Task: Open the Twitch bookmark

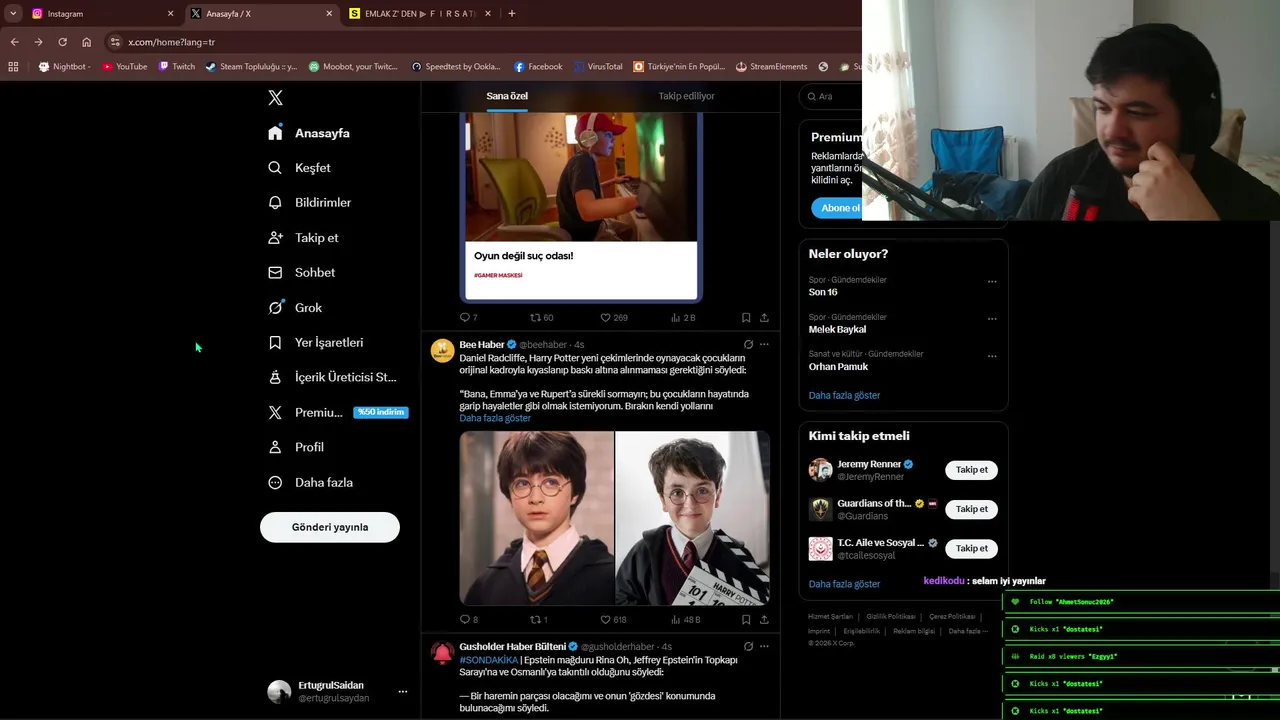Action: click(x=177, y=67)
